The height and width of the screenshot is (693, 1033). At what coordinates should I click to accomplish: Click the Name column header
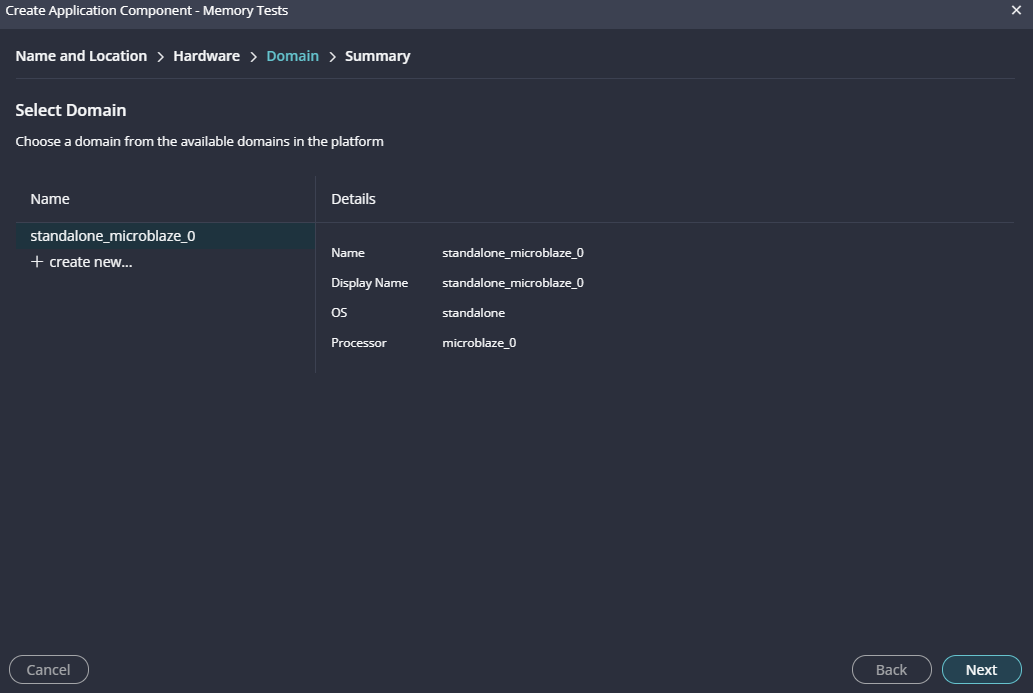click(50, 199)
